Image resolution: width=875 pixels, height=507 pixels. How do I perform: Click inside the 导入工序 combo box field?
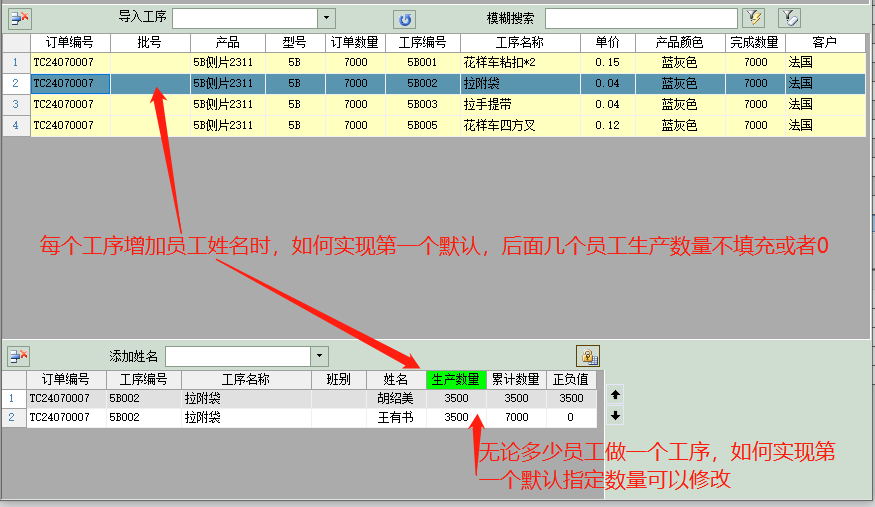coord(245,18)
